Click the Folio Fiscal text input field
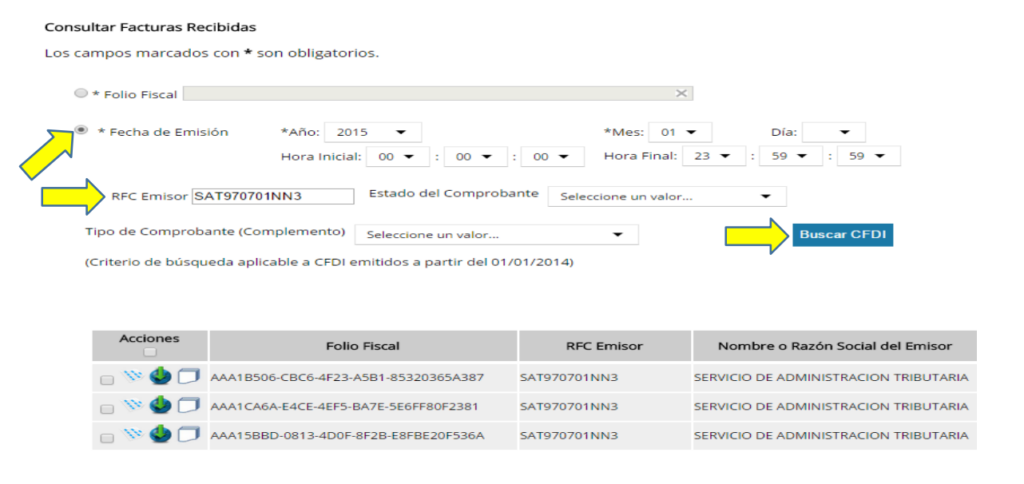This screenshot has height=484, width=1024. click(x=438, y=93)
